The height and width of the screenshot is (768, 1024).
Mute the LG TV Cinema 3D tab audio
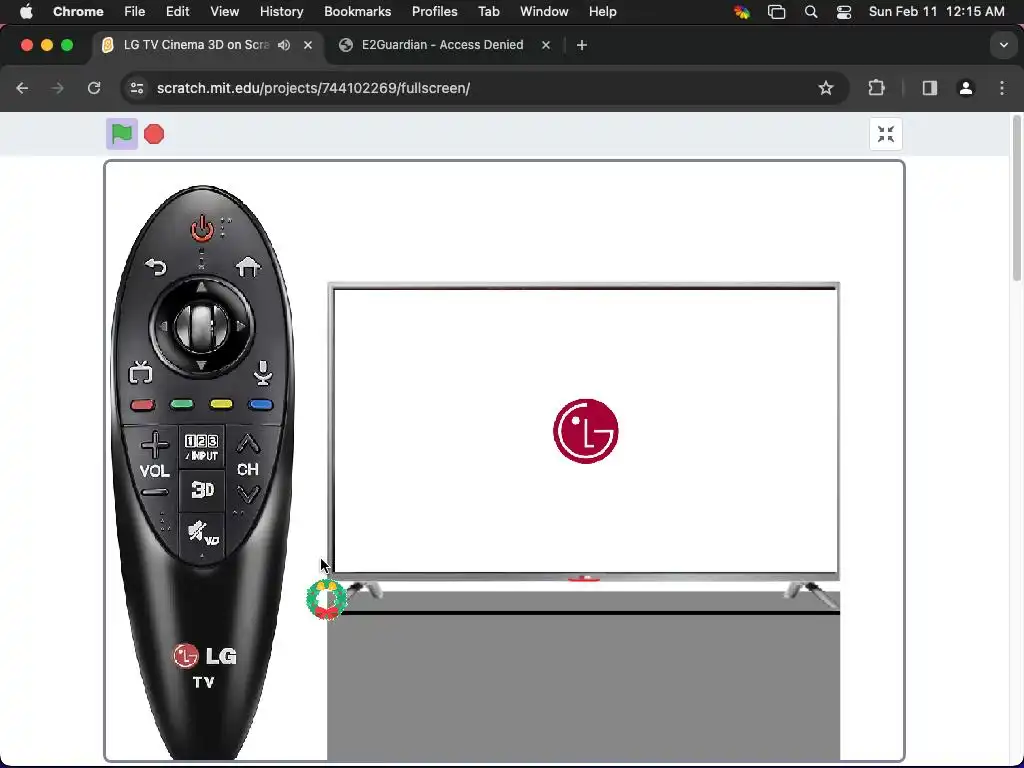(284, 45)
